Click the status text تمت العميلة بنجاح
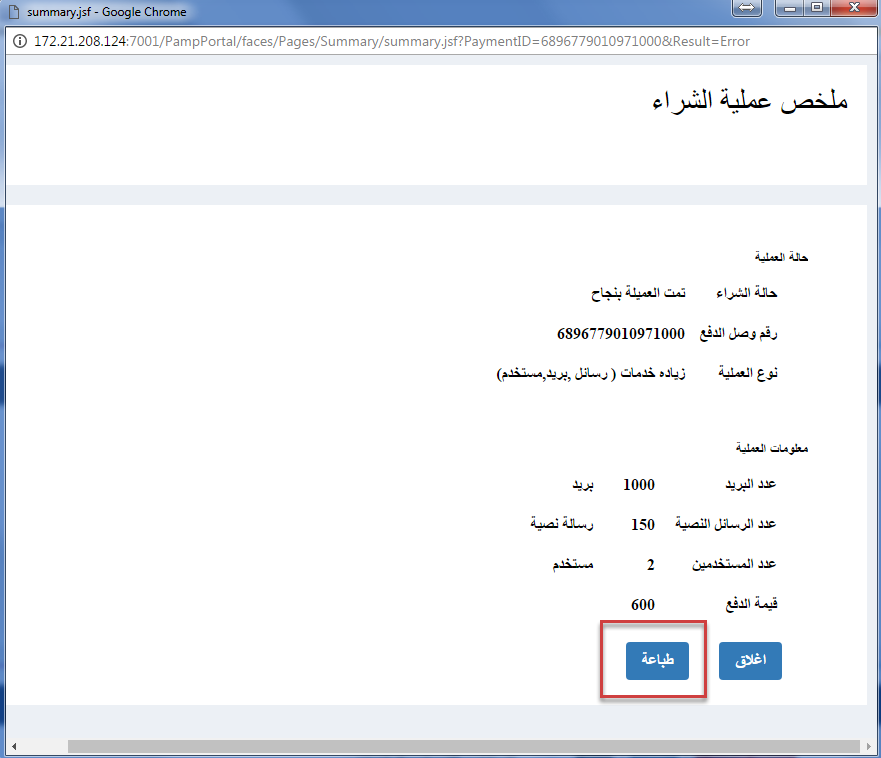This screenshot has height=758, width=881. click(638, 293)
